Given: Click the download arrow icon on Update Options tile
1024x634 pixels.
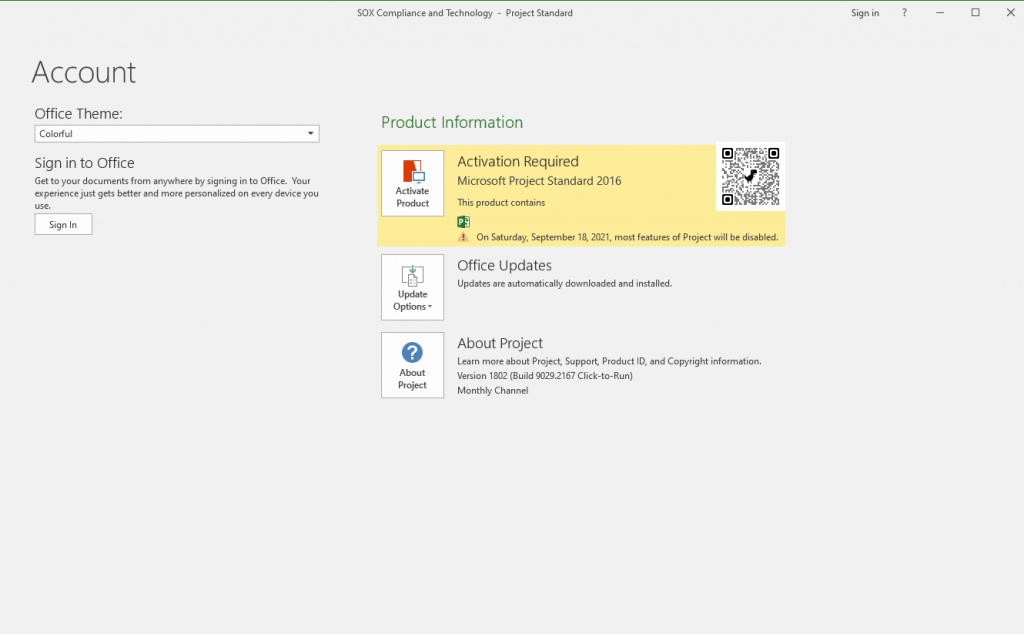Looking at the screenshot, I should [x=412, y=272].
